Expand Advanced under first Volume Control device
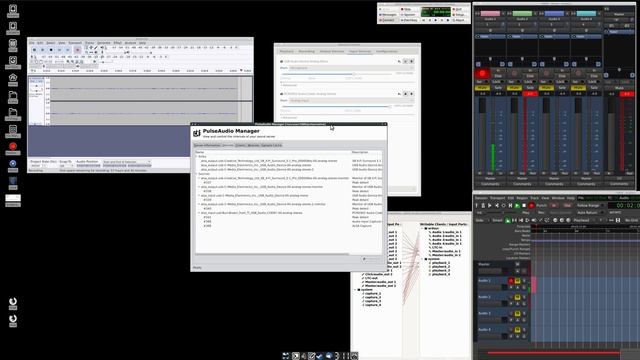640x360 pixels. tap(289, 85)
